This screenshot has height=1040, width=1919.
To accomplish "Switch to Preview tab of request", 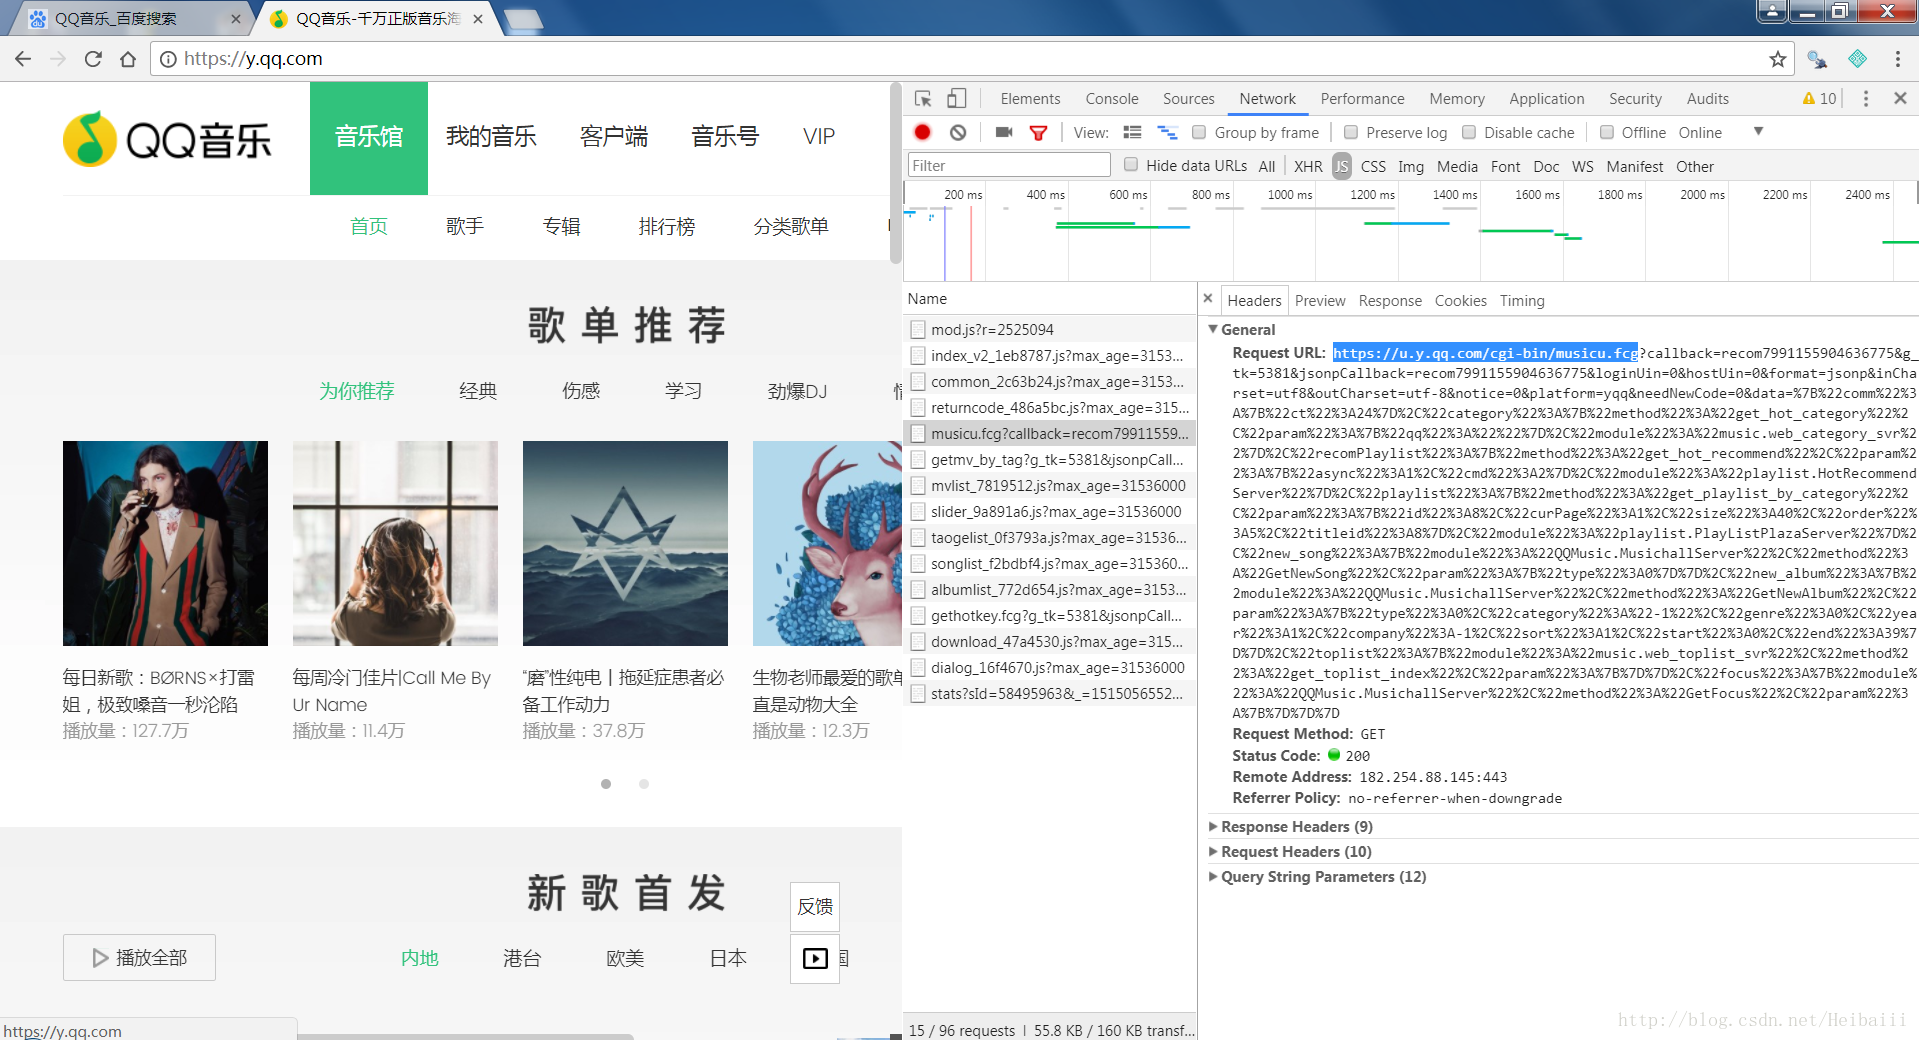I will (1320, 300).
